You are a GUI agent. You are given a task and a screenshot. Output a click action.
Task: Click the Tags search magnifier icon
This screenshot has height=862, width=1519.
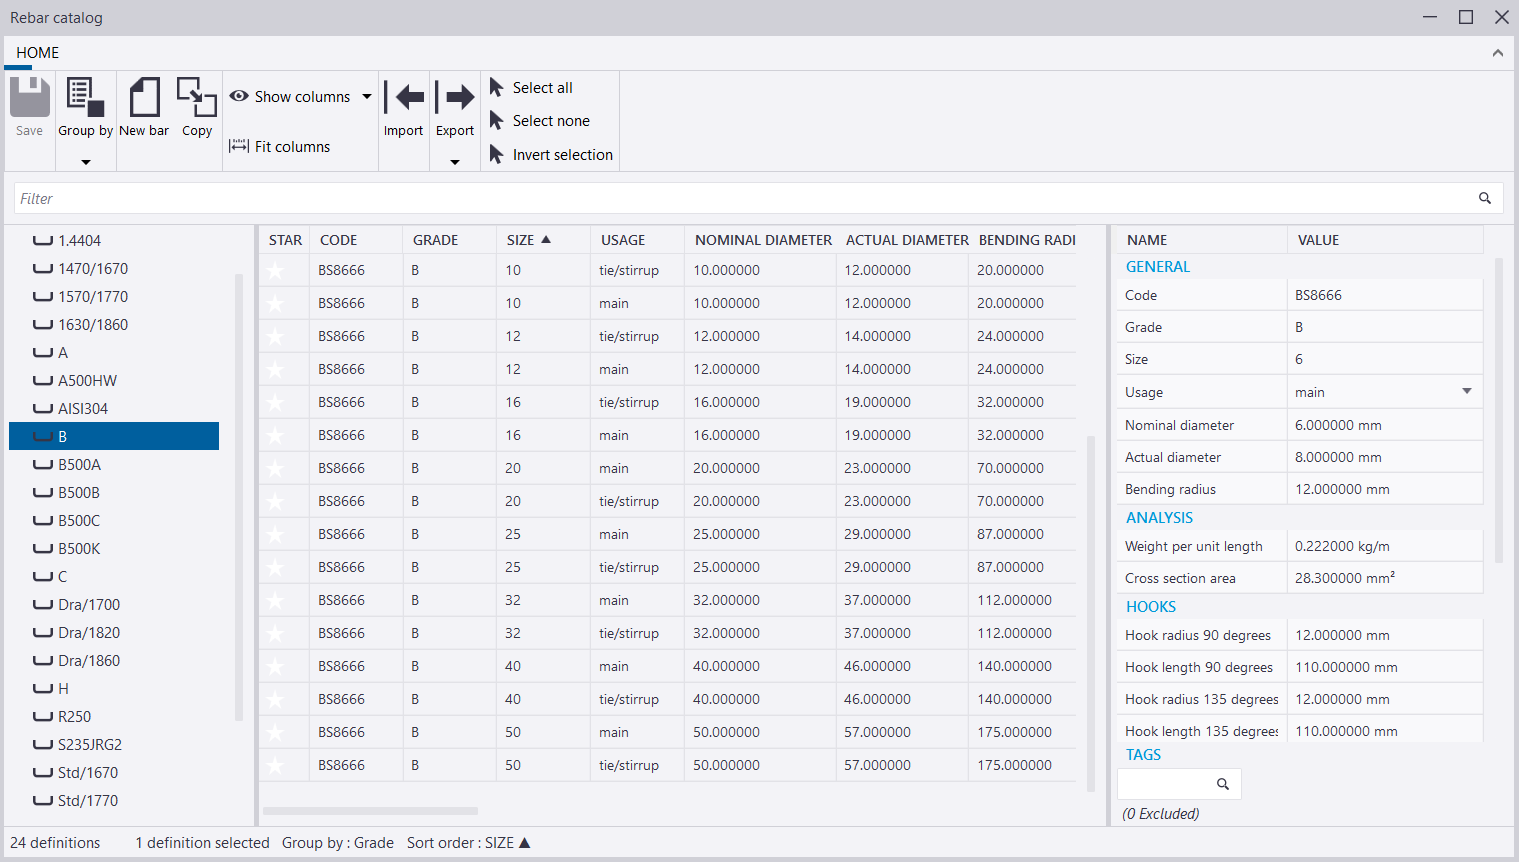[x=1222, y=784]
